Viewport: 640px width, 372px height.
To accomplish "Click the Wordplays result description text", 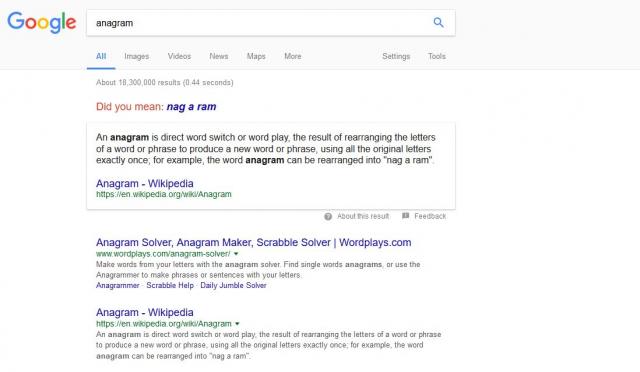I will pos(258,270).
